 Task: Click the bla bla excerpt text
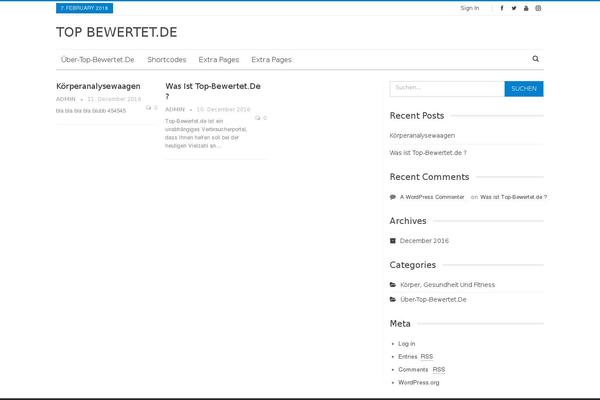pos(91,111)
